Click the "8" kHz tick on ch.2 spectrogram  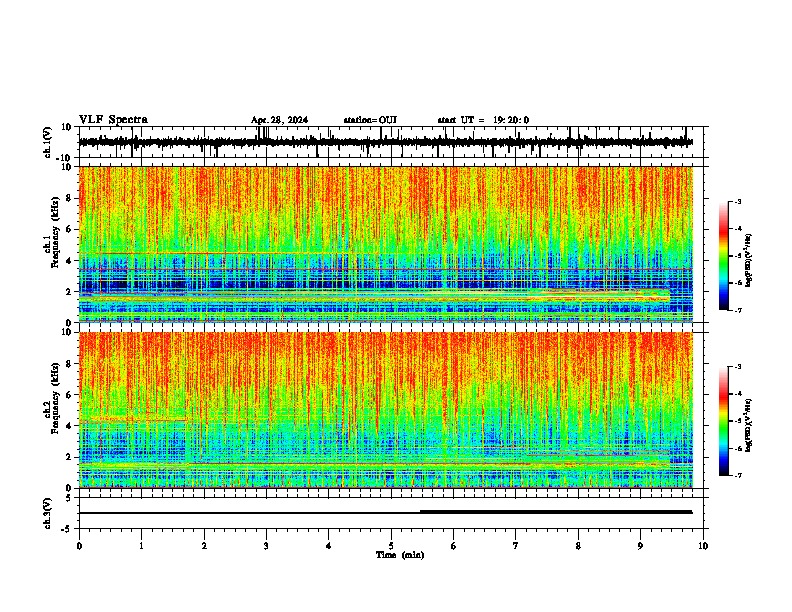tap(69, 364)
